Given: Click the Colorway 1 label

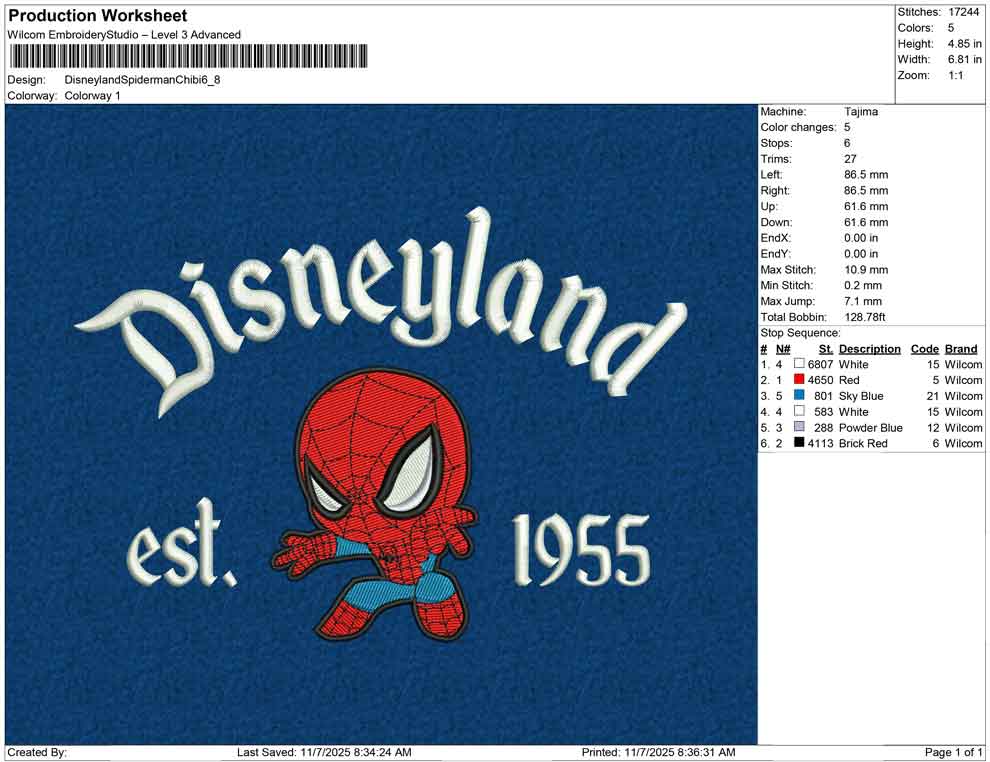Looking at the screenshot, I should click(92, 97).
